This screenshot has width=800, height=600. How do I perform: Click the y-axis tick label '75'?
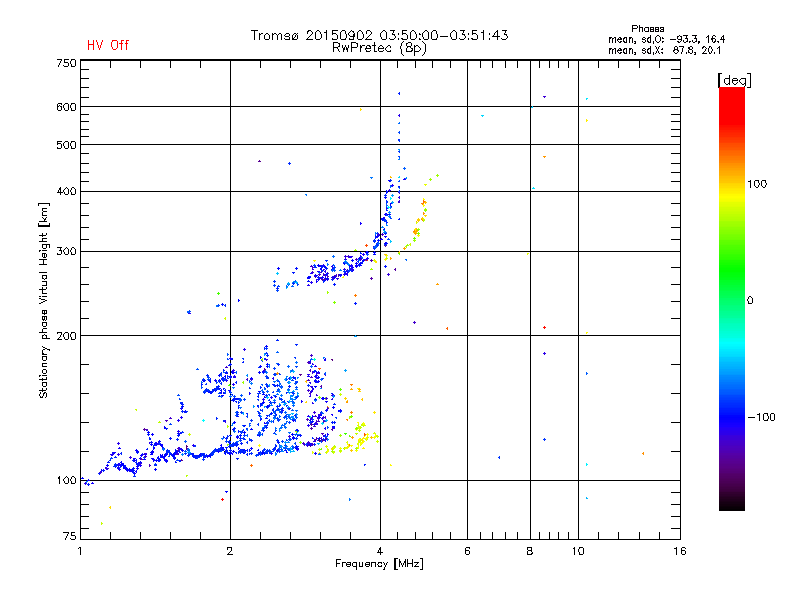pyautogui.click(x=70, y=536)
